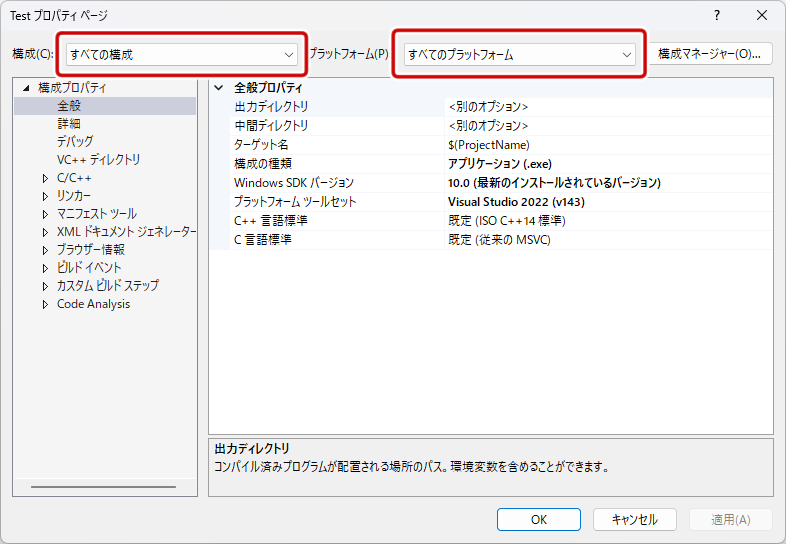Select 詳細 in the tree
The width and height of the screenshot is (786, 544).
69,123
